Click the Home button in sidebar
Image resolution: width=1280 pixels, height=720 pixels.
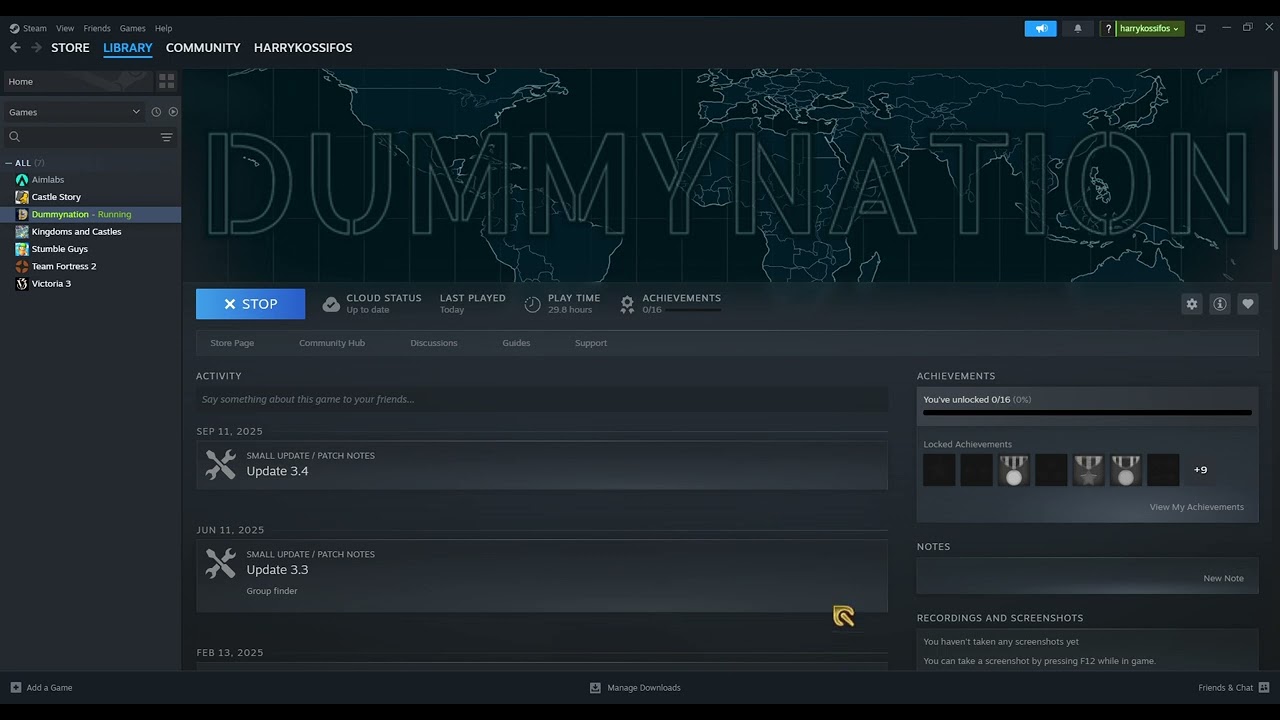78,81
